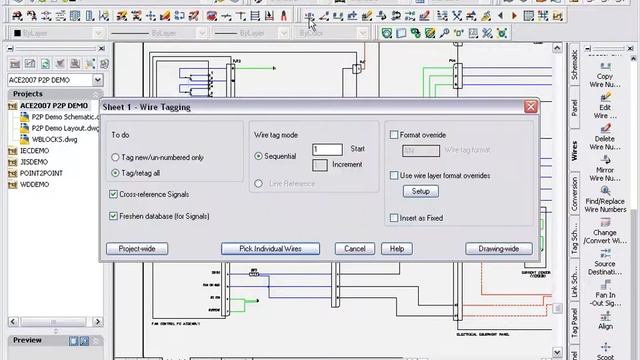Screen dimensions: 640x360
Task: Switch to the Schematic palette tab
Action: coord(575,65)
